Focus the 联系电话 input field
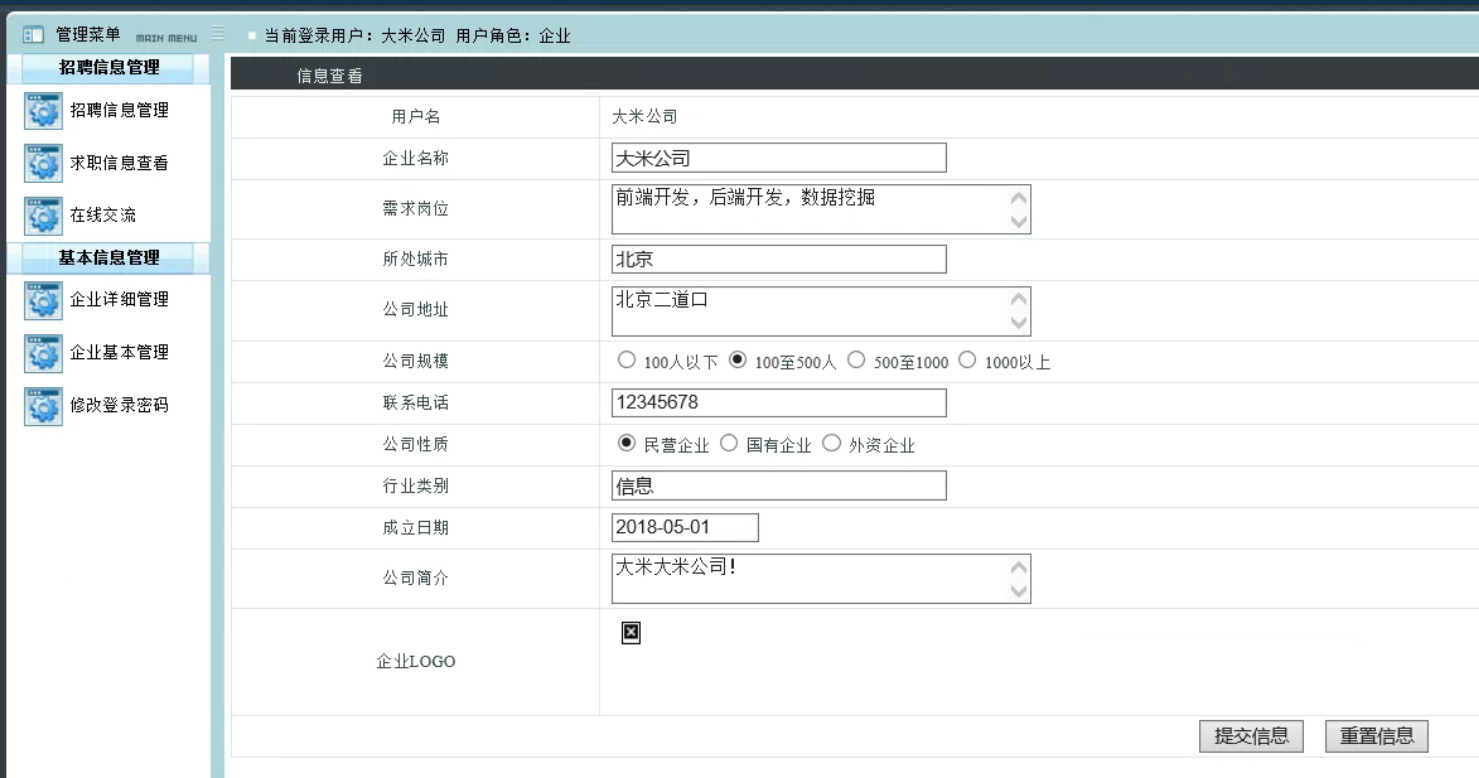The height and width of the screenshot is (778, 1479). 779,403
